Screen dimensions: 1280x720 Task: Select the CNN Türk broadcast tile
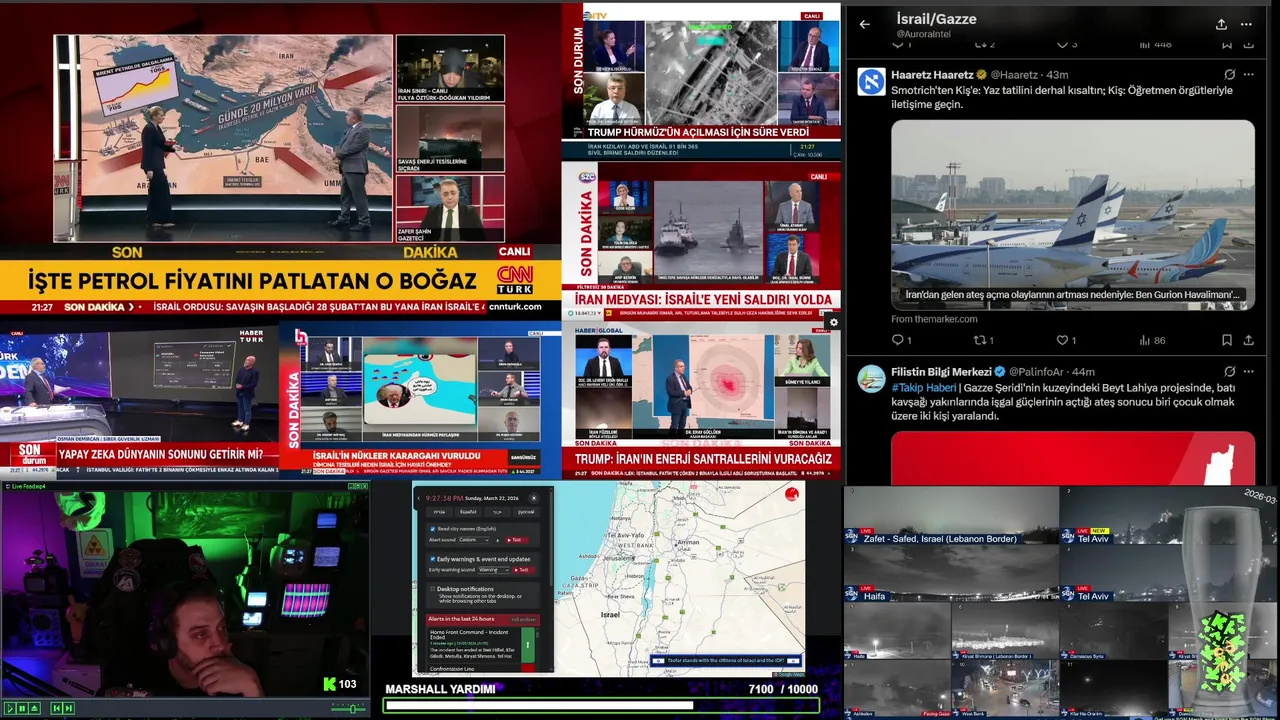[280, 160]
